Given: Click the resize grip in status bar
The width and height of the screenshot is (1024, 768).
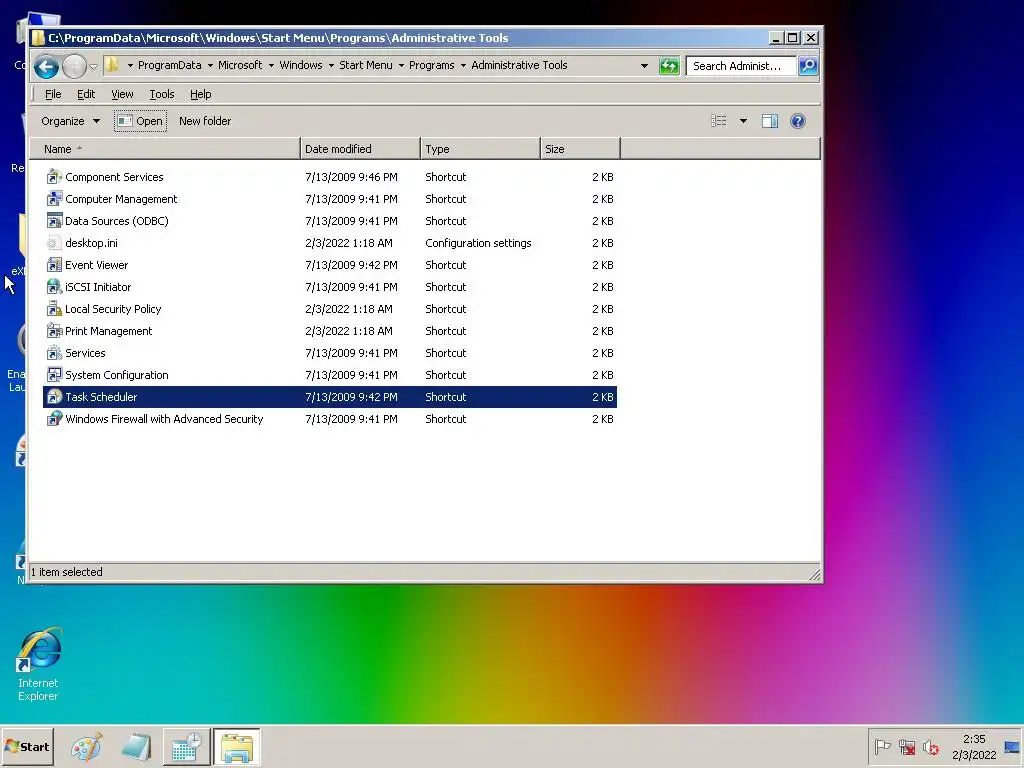Looking at the screenshot, I should pos(814,574).
